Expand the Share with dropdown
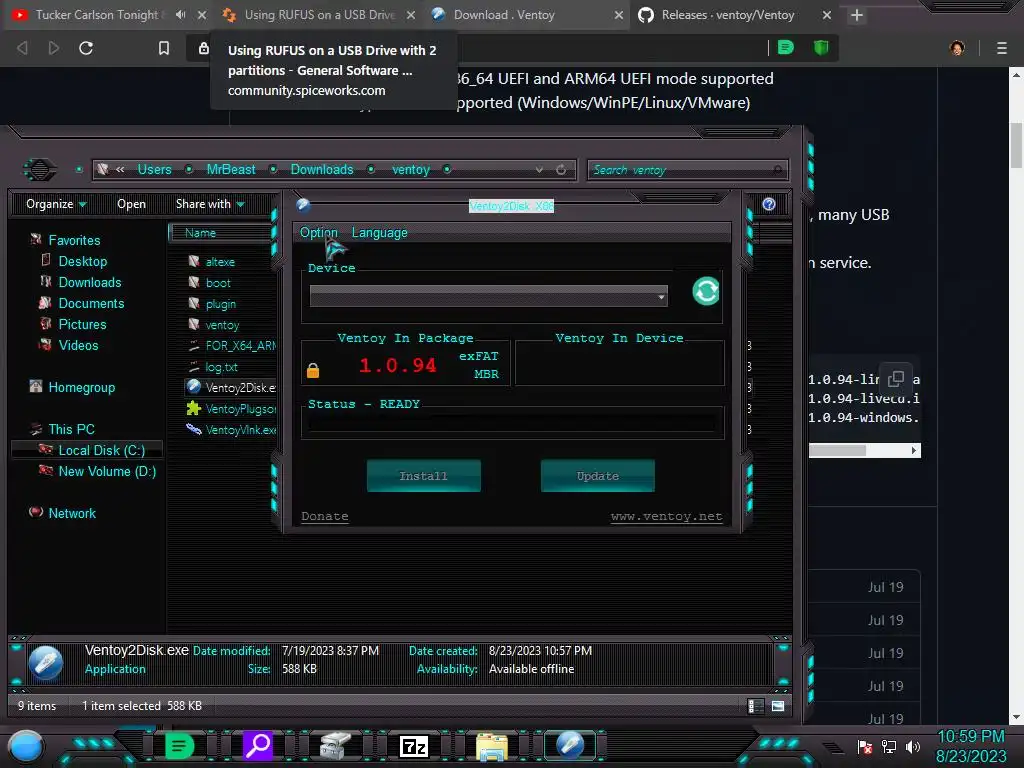1024x768 pixels. pyautogui.click(x=210, y=204)
